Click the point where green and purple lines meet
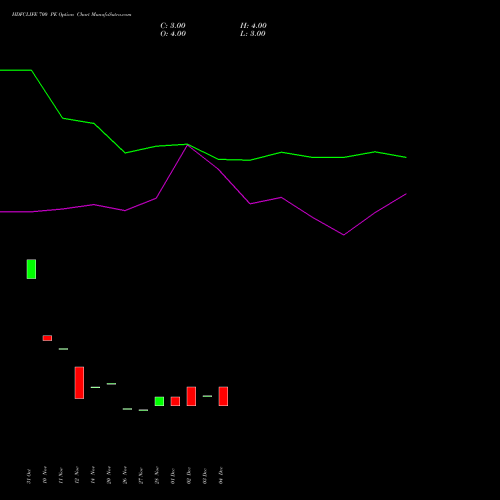Screen dimensions: 500x500 [187, 145]
